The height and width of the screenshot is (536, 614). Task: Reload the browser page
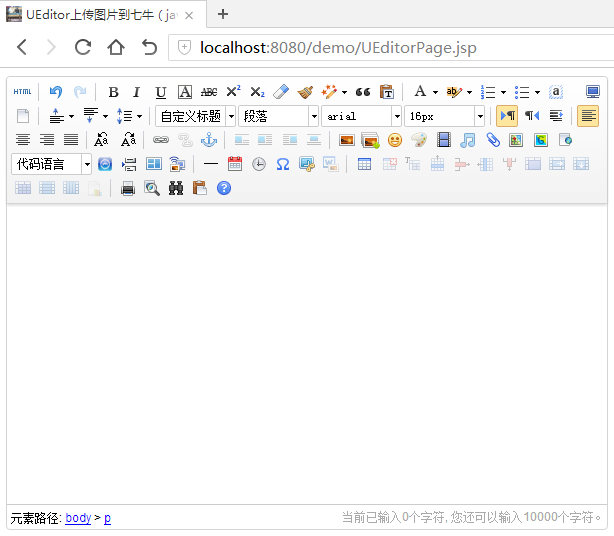tap(83, 47)
